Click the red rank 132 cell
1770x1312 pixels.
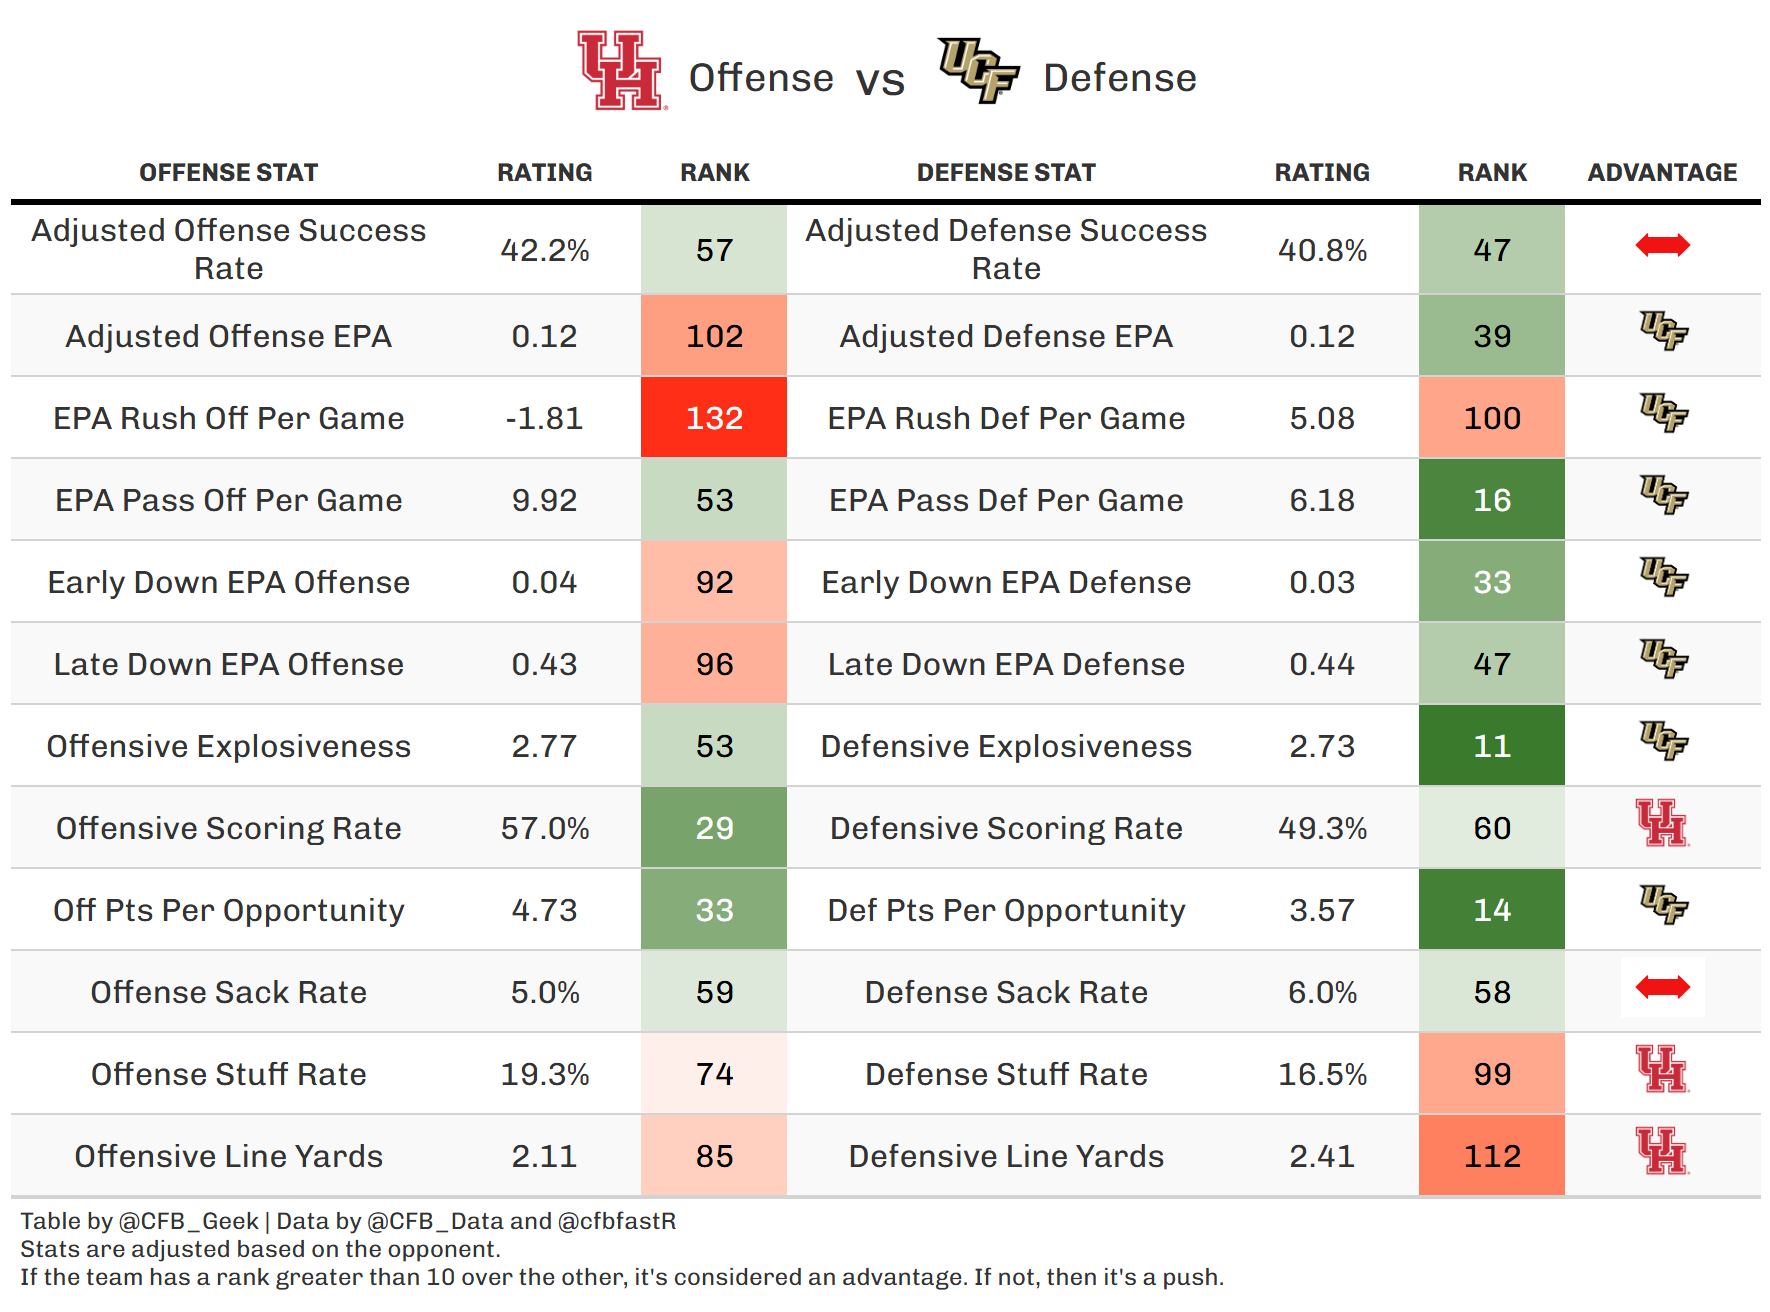pos(714,418)
